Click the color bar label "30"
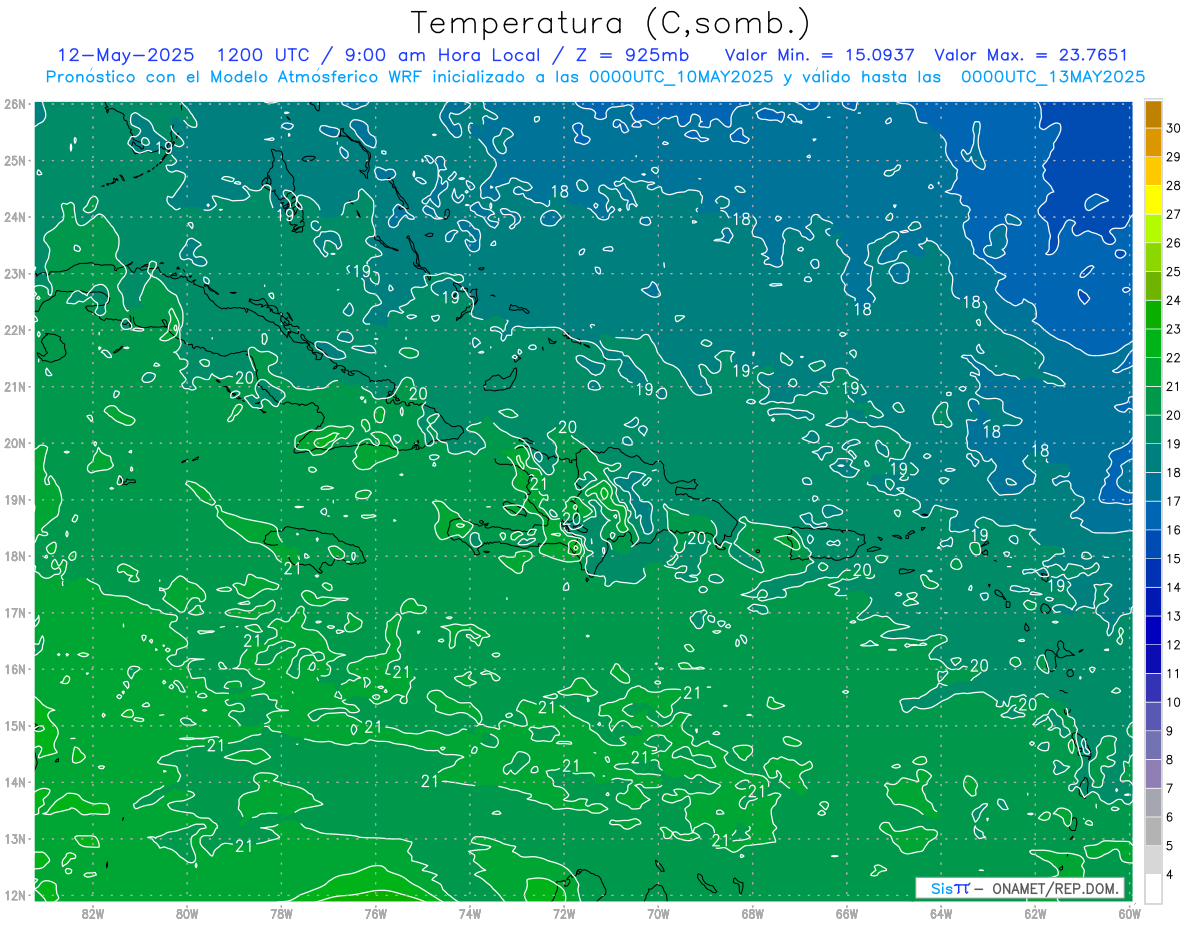 tap(1174, 128)
